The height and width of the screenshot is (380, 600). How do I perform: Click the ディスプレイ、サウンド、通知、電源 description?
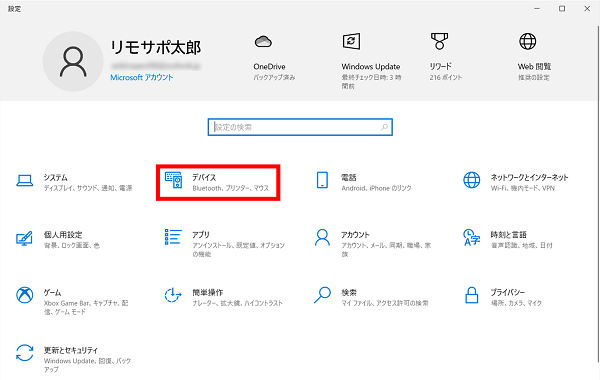[x=88, y=188]
